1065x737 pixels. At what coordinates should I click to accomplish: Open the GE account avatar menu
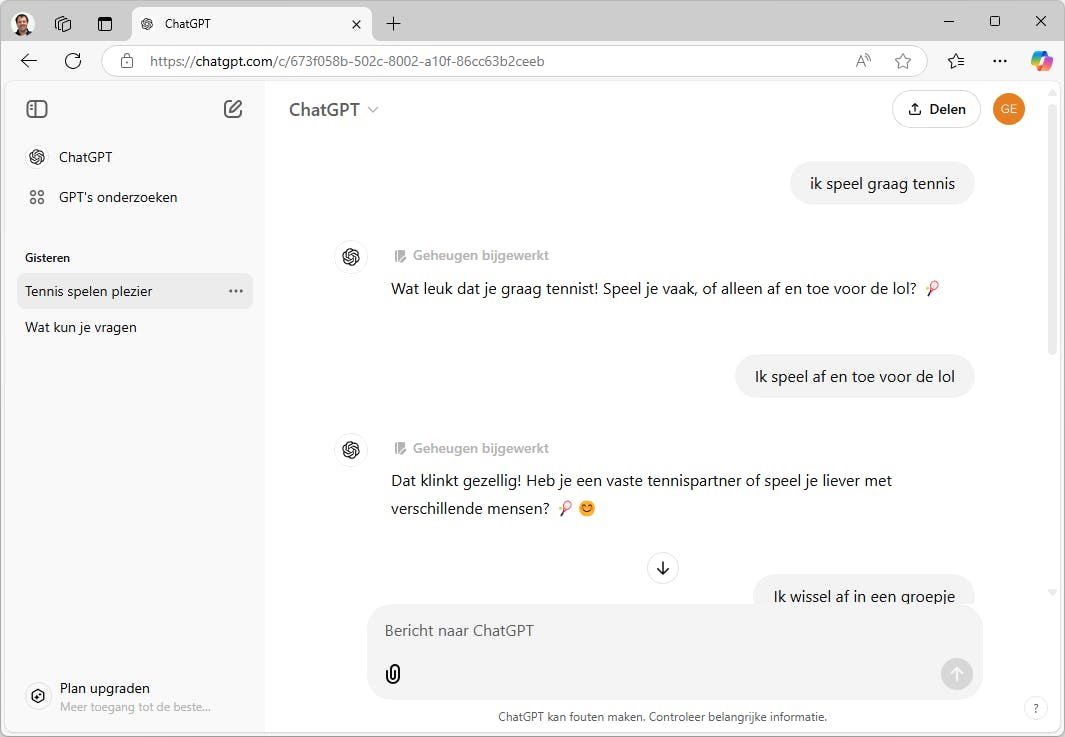1008,109
